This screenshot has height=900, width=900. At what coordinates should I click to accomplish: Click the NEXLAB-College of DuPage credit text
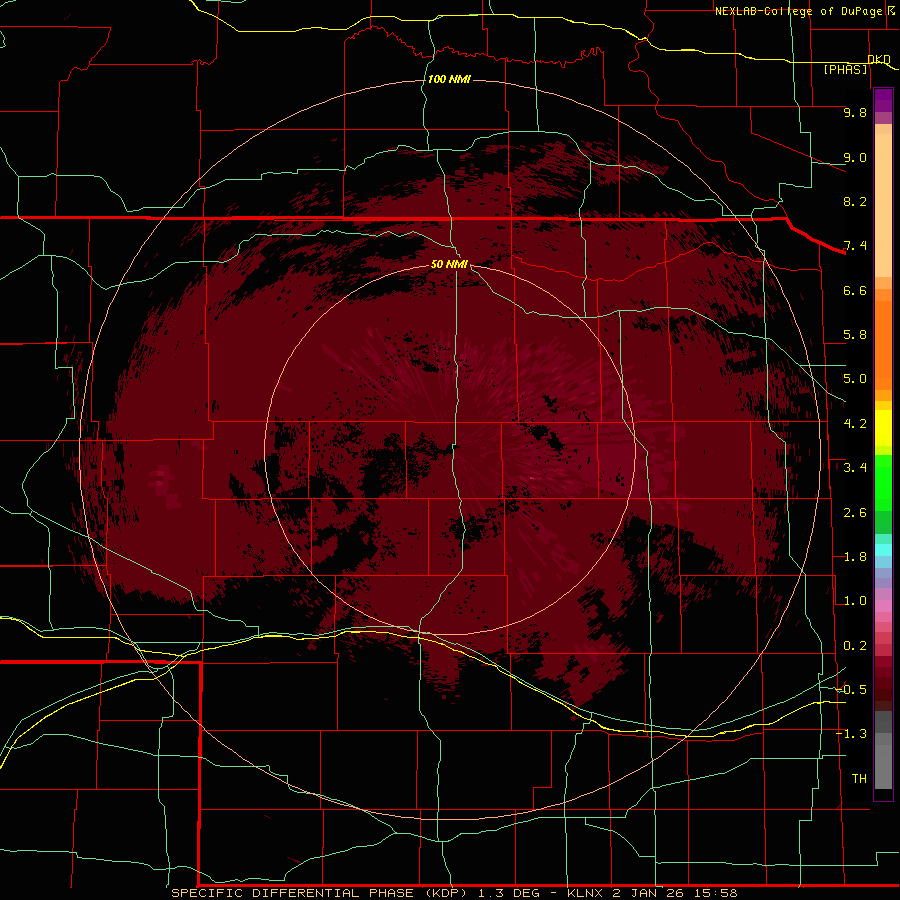(798, 11)
